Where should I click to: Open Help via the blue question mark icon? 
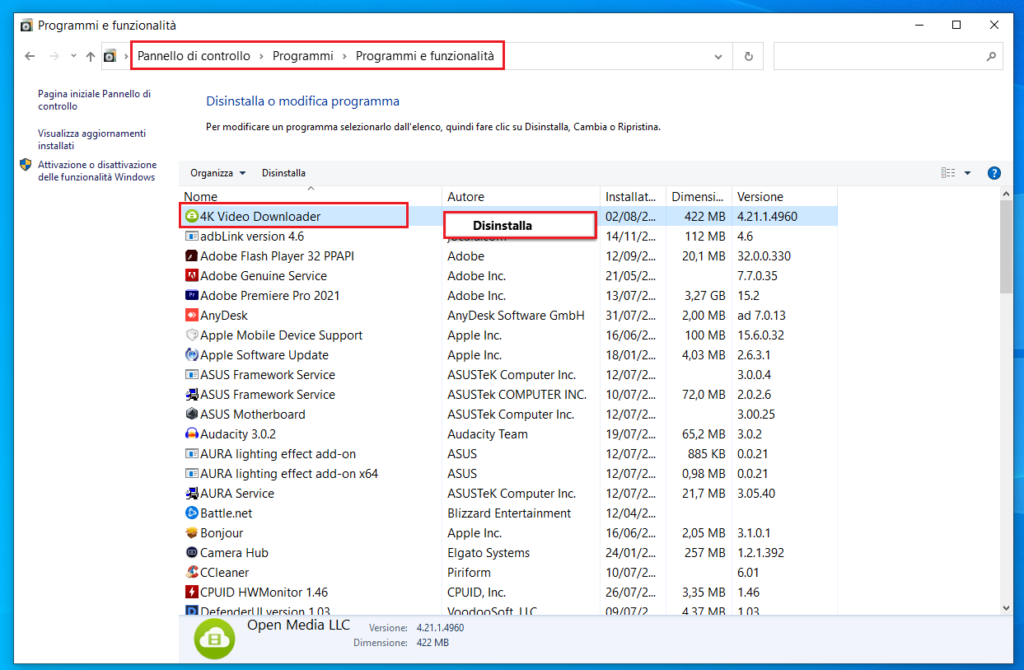993,172
